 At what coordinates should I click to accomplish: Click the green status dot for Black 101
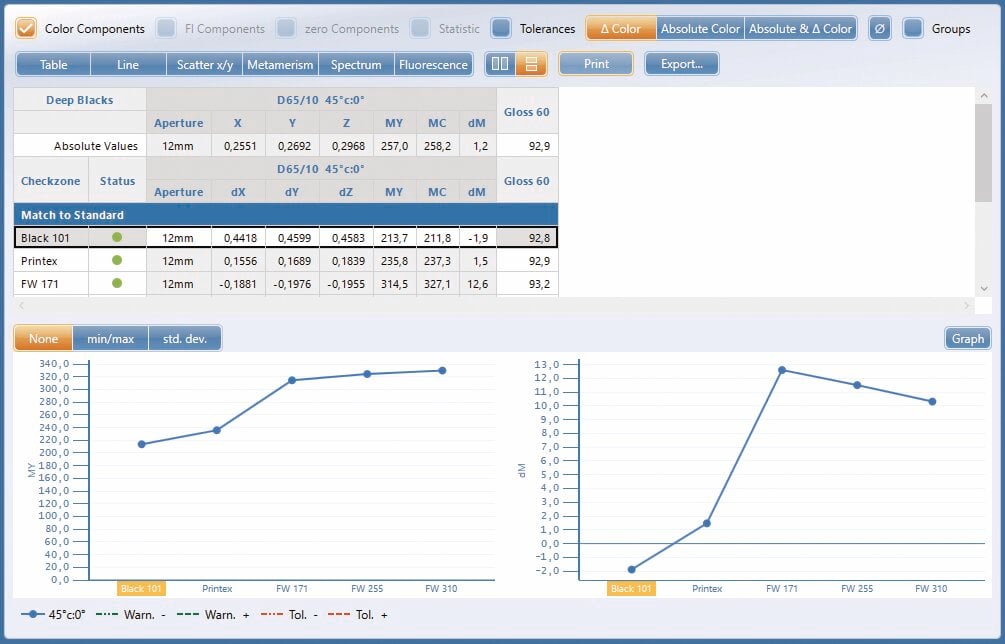117,237
